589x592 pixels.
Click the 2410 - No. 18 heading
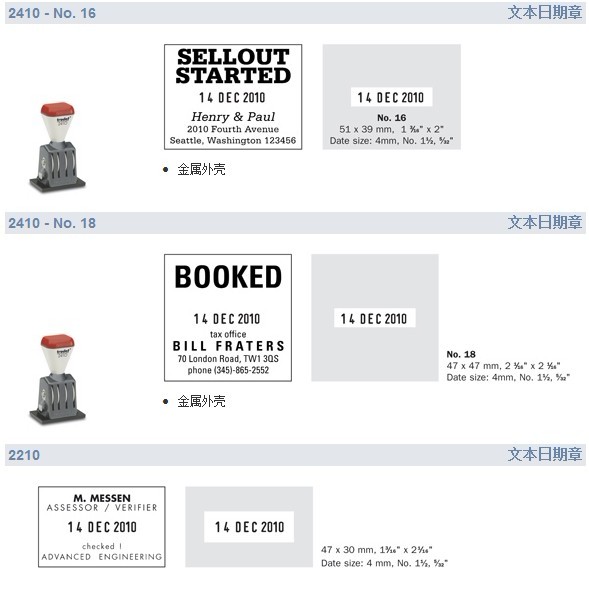(52, 223)
